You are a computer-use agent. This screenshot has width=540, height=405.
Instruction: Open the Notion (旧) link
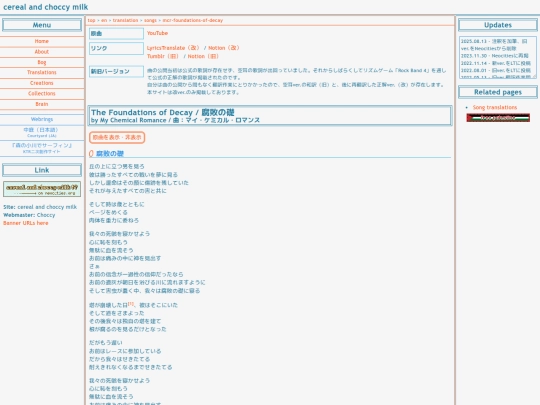point(204,56)
